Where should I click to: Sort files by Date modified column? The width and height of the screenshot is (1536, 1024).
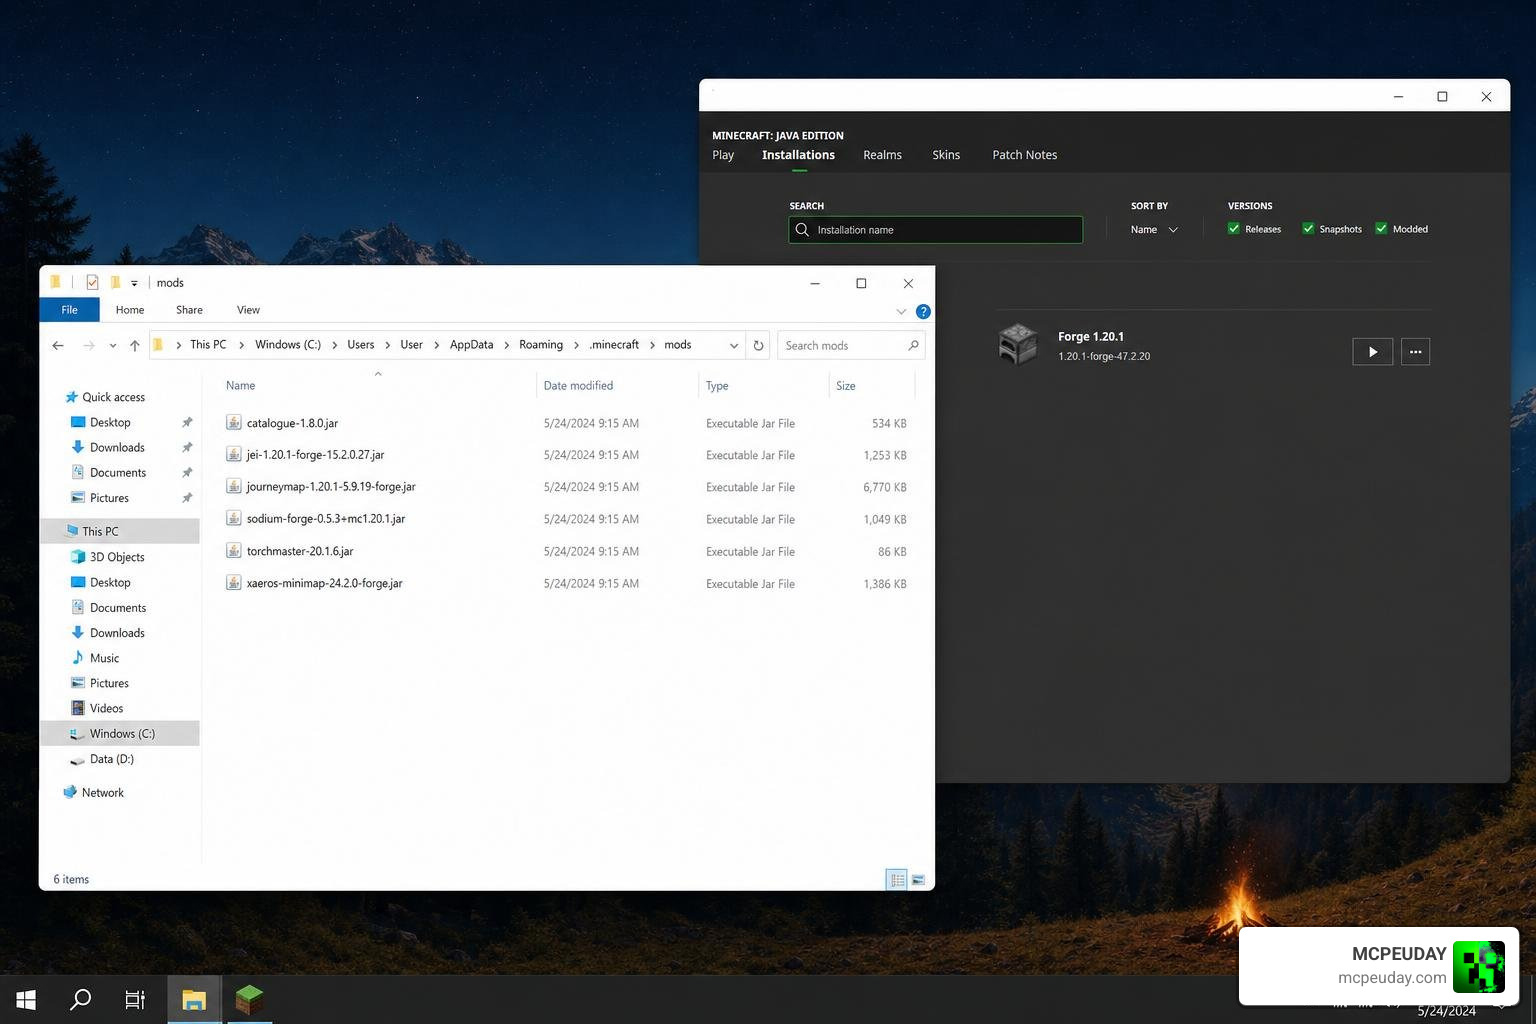(578, 385)
